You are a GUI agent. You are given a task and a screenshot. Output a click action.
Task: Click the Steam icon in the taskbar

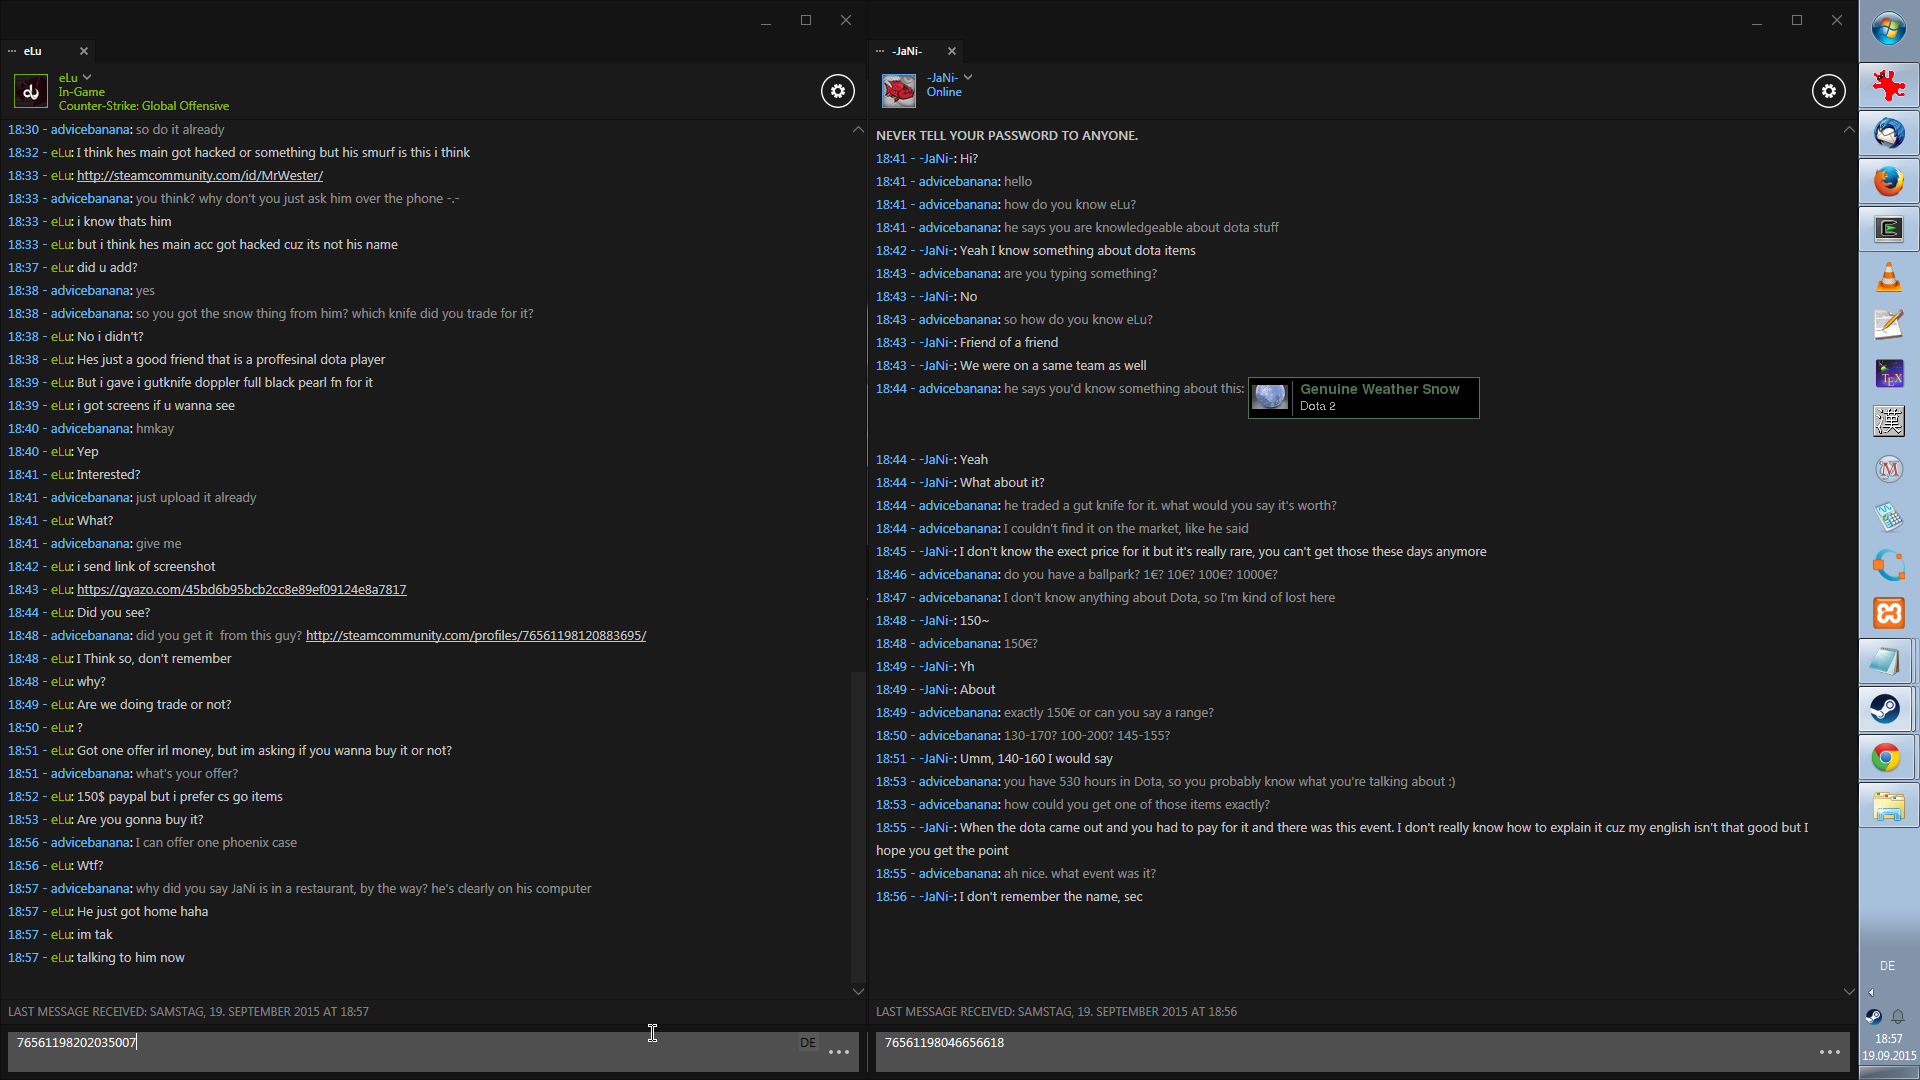[1887, 709]
